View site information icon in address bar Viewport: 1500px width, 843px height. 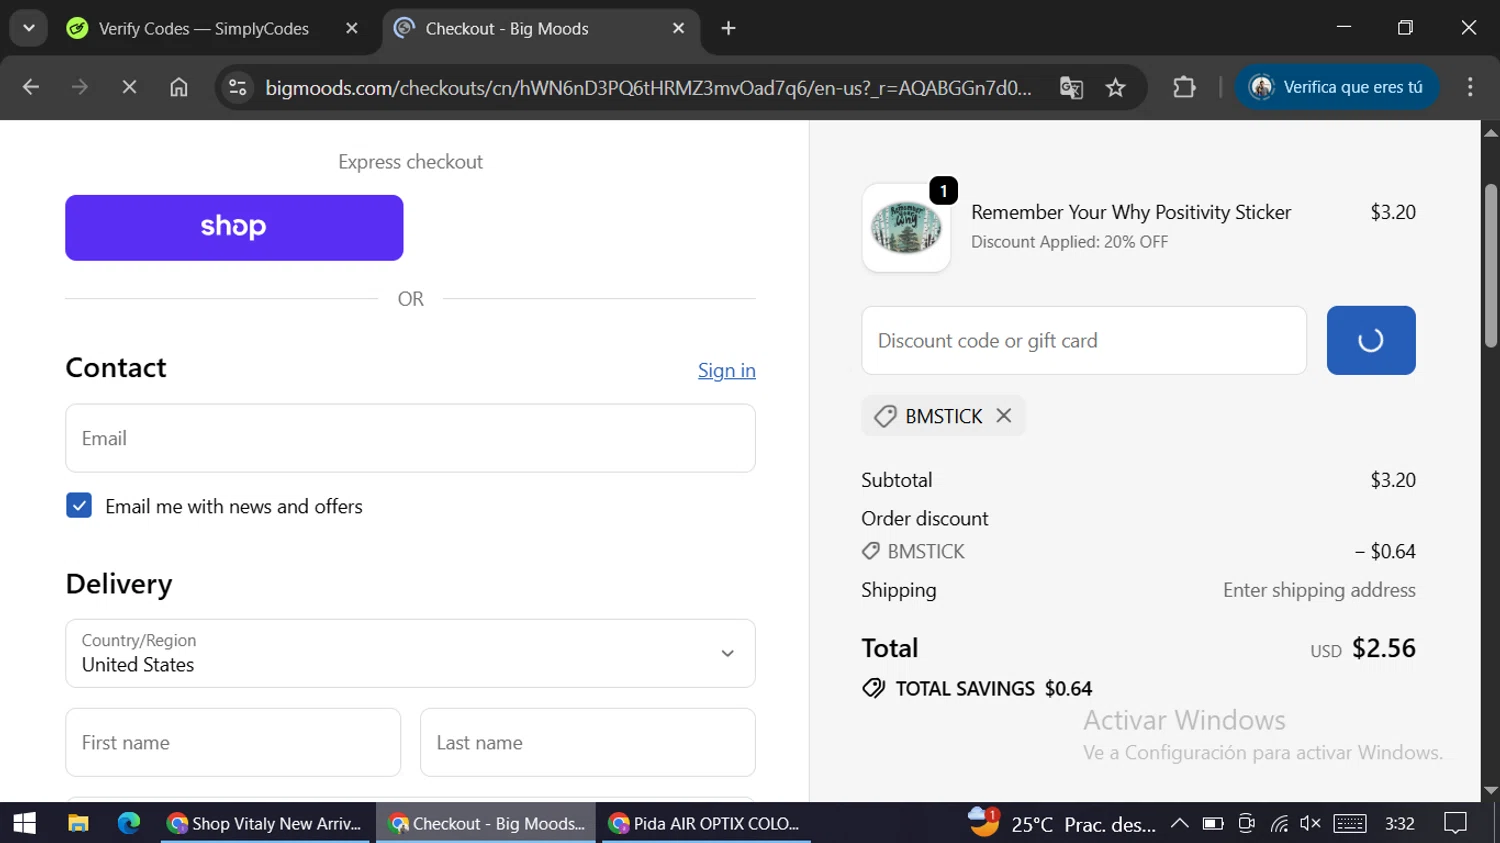(238, 87)
